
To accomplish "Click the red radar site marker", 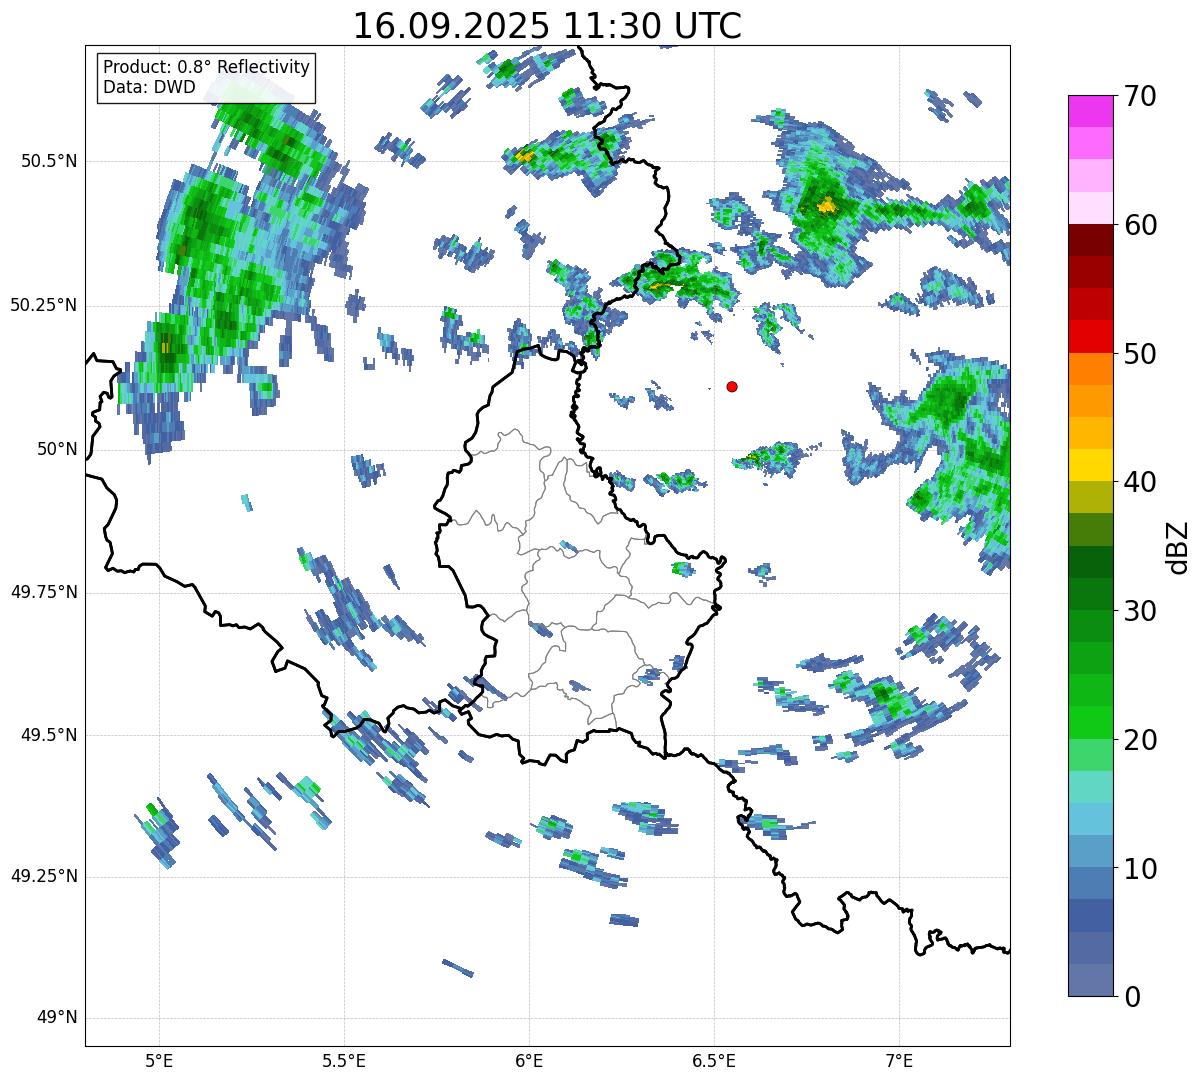I will pyautogui.click(x=732, y=386).
